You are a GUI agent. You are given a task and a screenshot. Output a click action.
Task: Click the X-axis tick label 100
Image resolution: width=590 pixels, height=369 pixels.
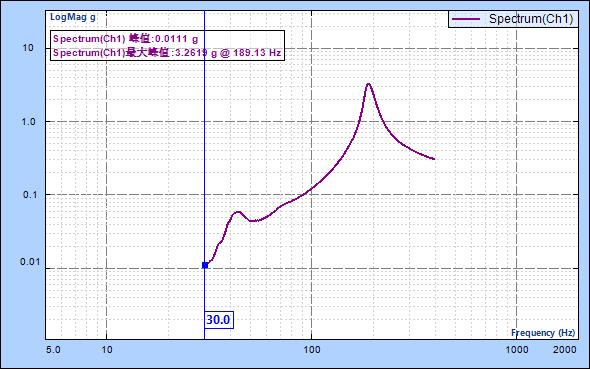pos(312,350)
